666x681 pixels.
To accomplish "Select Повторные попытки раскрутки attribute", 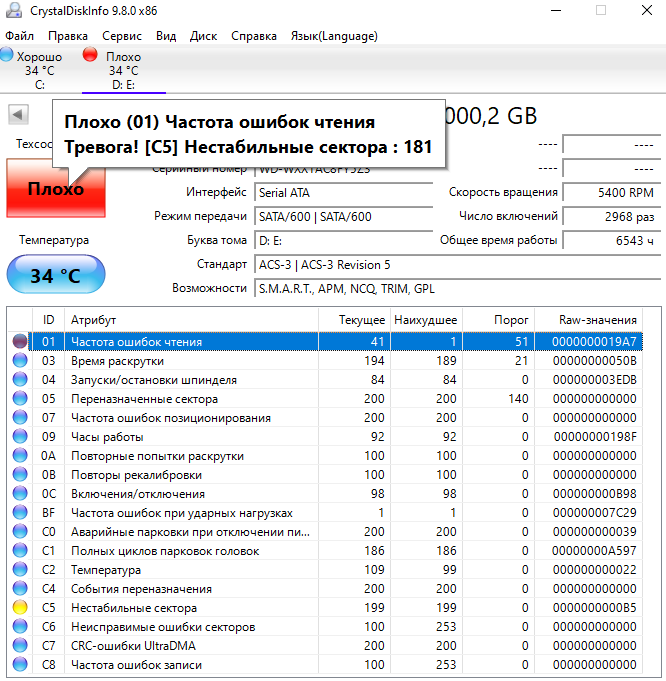I will [157, 456].
